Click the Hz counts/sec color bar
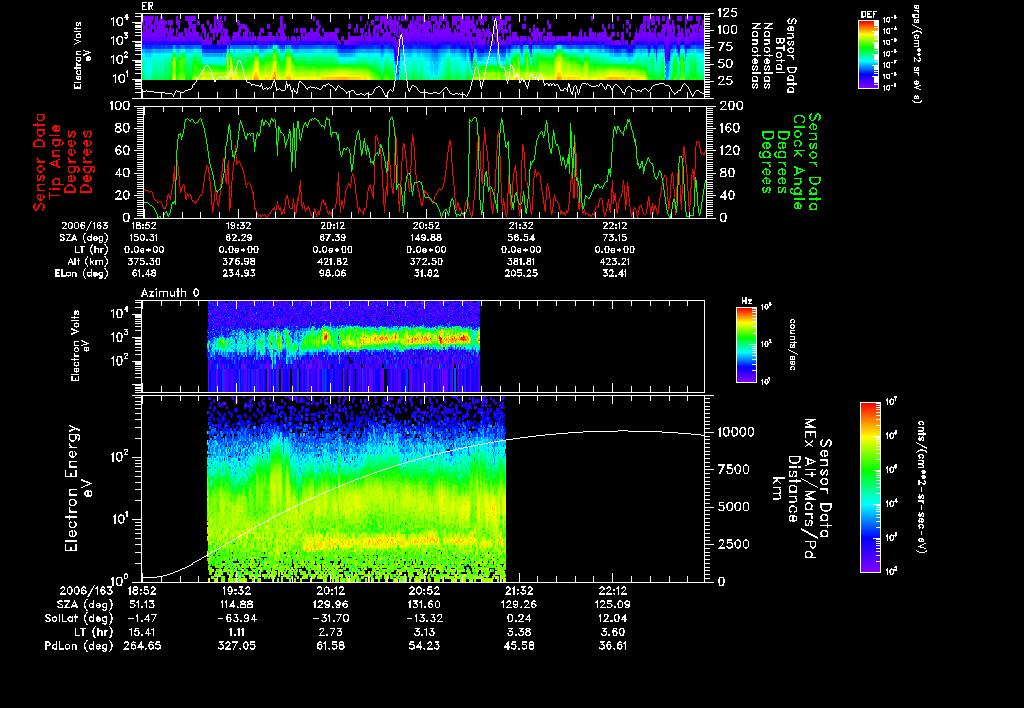Image resolution: width=1024 pixels, height=708 pixels. [746, 344]
